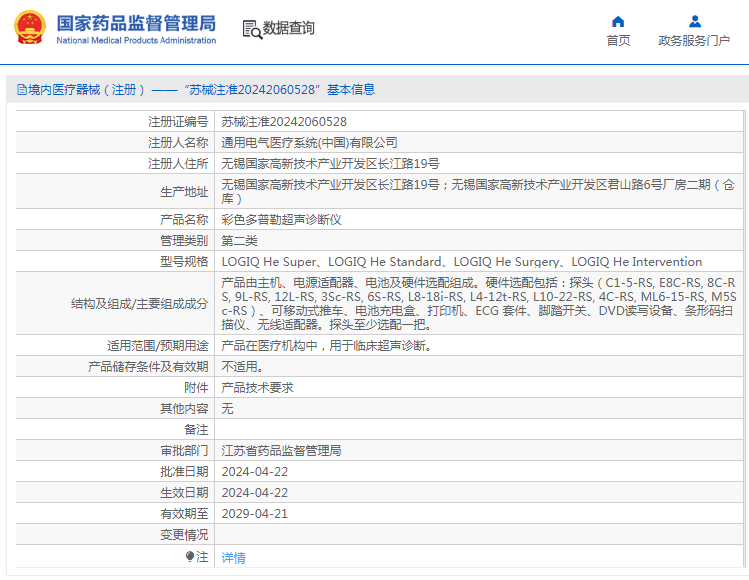
Task: Click National Medical Products Administration subtitle
Action: tap(136, 41)
